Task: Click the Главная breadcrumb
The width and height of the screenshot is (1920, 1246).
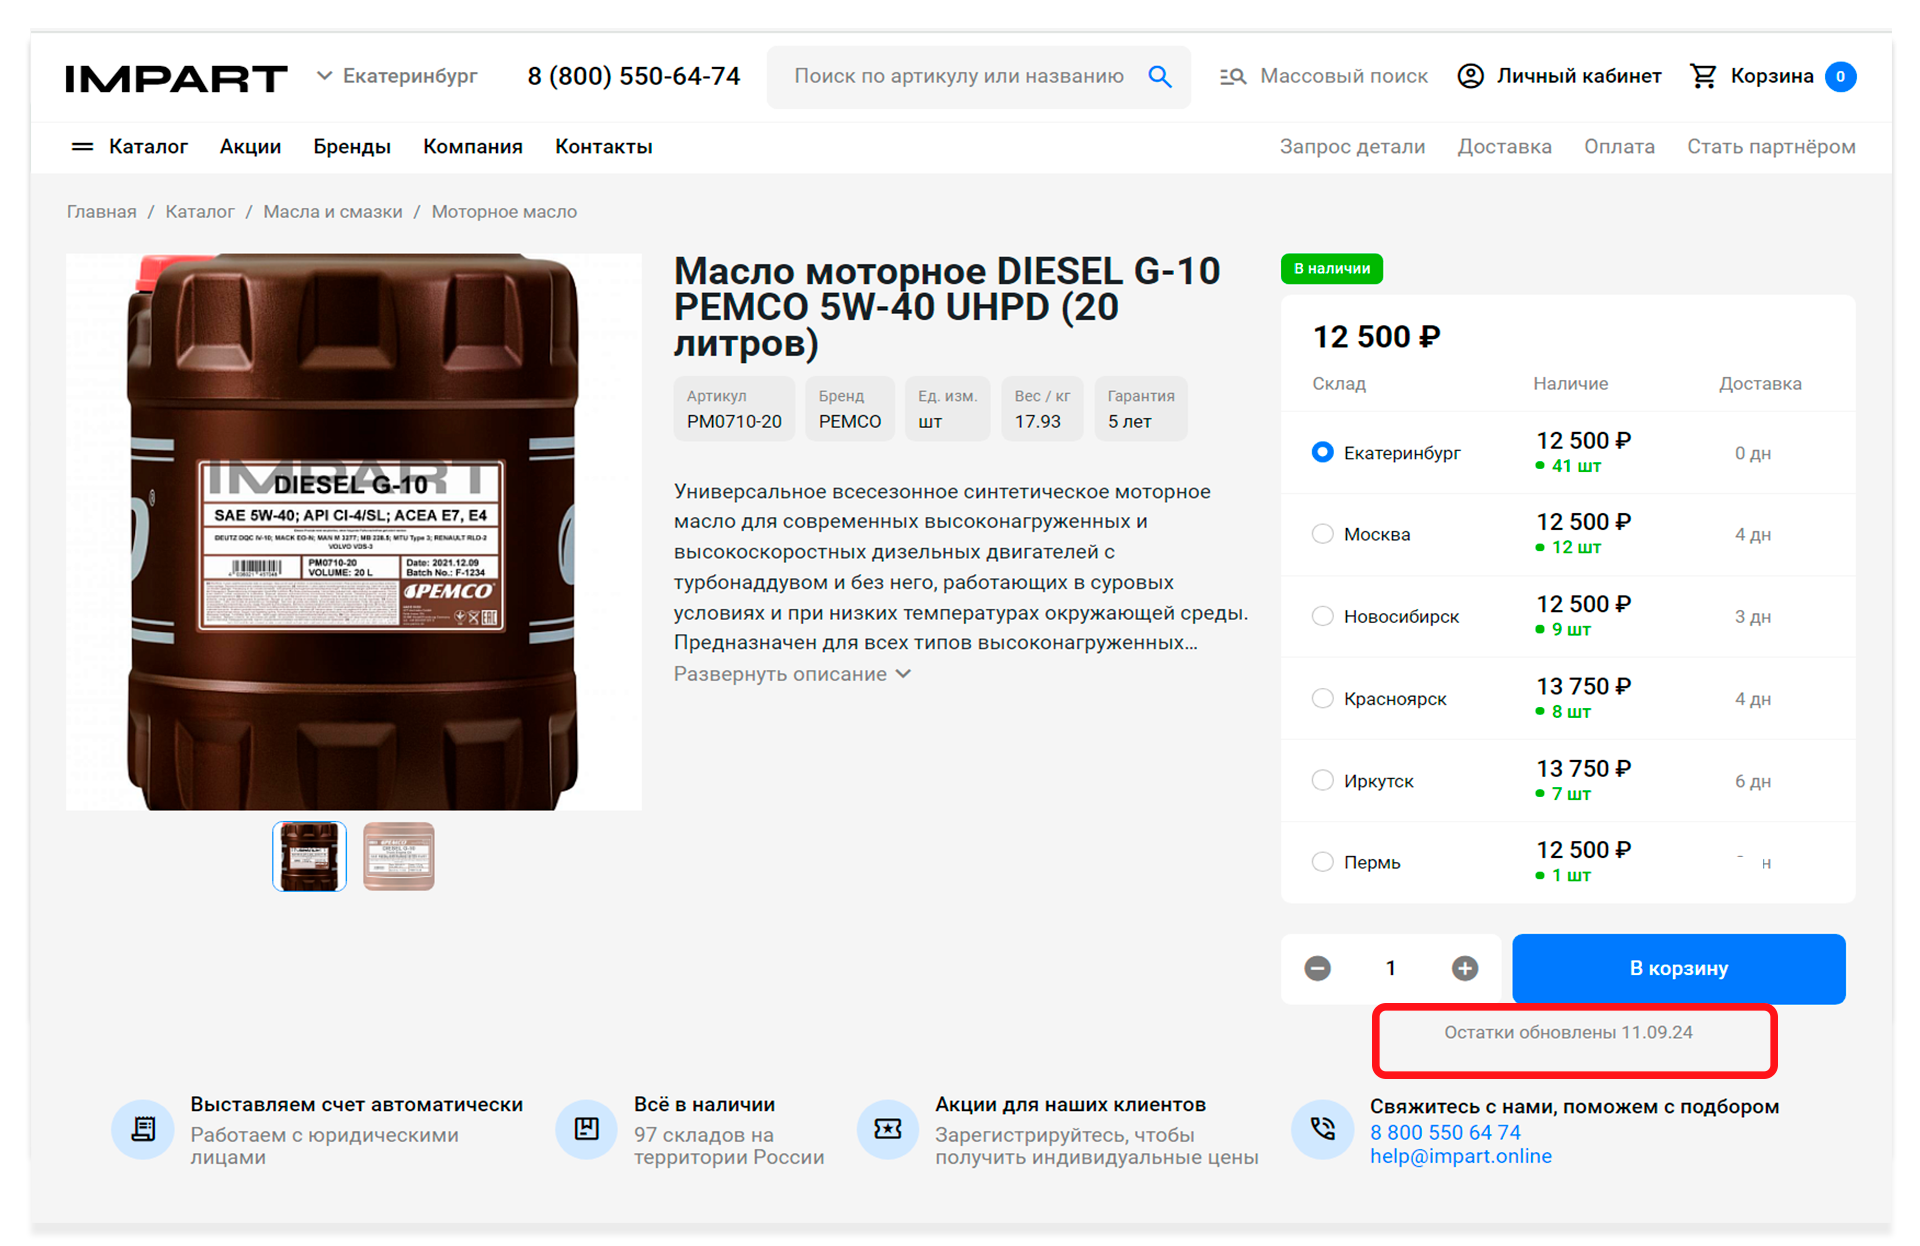Action: tap(102, 212)
